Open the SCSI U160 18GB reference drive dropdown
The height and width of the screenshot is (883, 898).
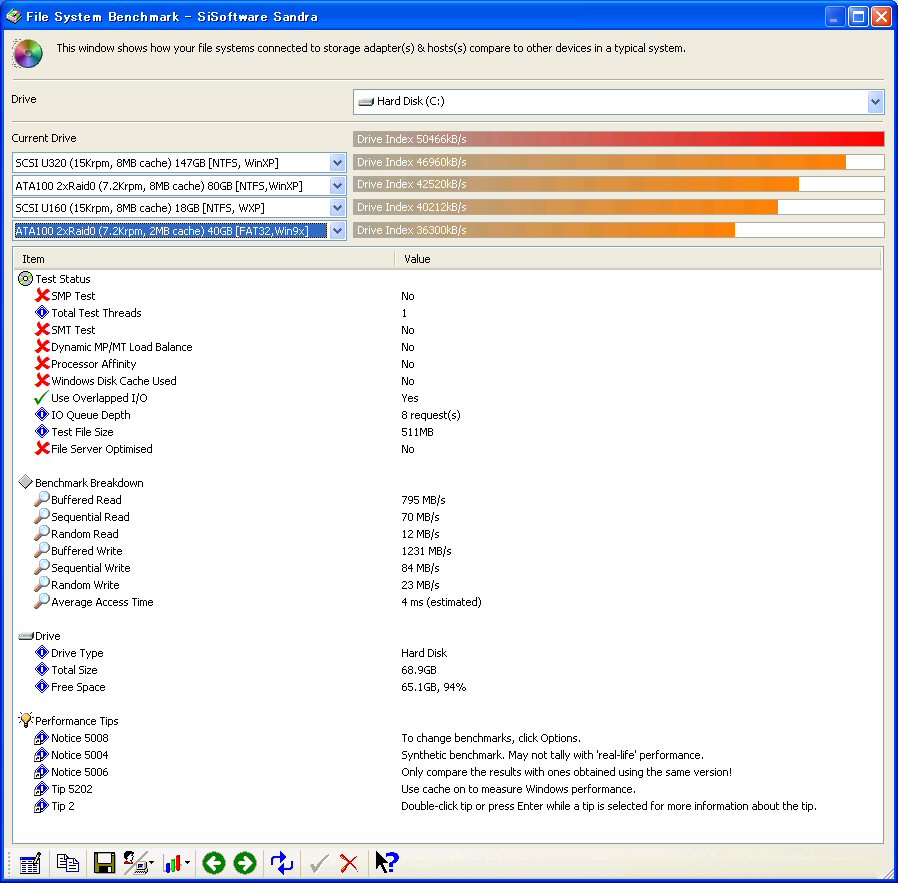click(179, 208)
